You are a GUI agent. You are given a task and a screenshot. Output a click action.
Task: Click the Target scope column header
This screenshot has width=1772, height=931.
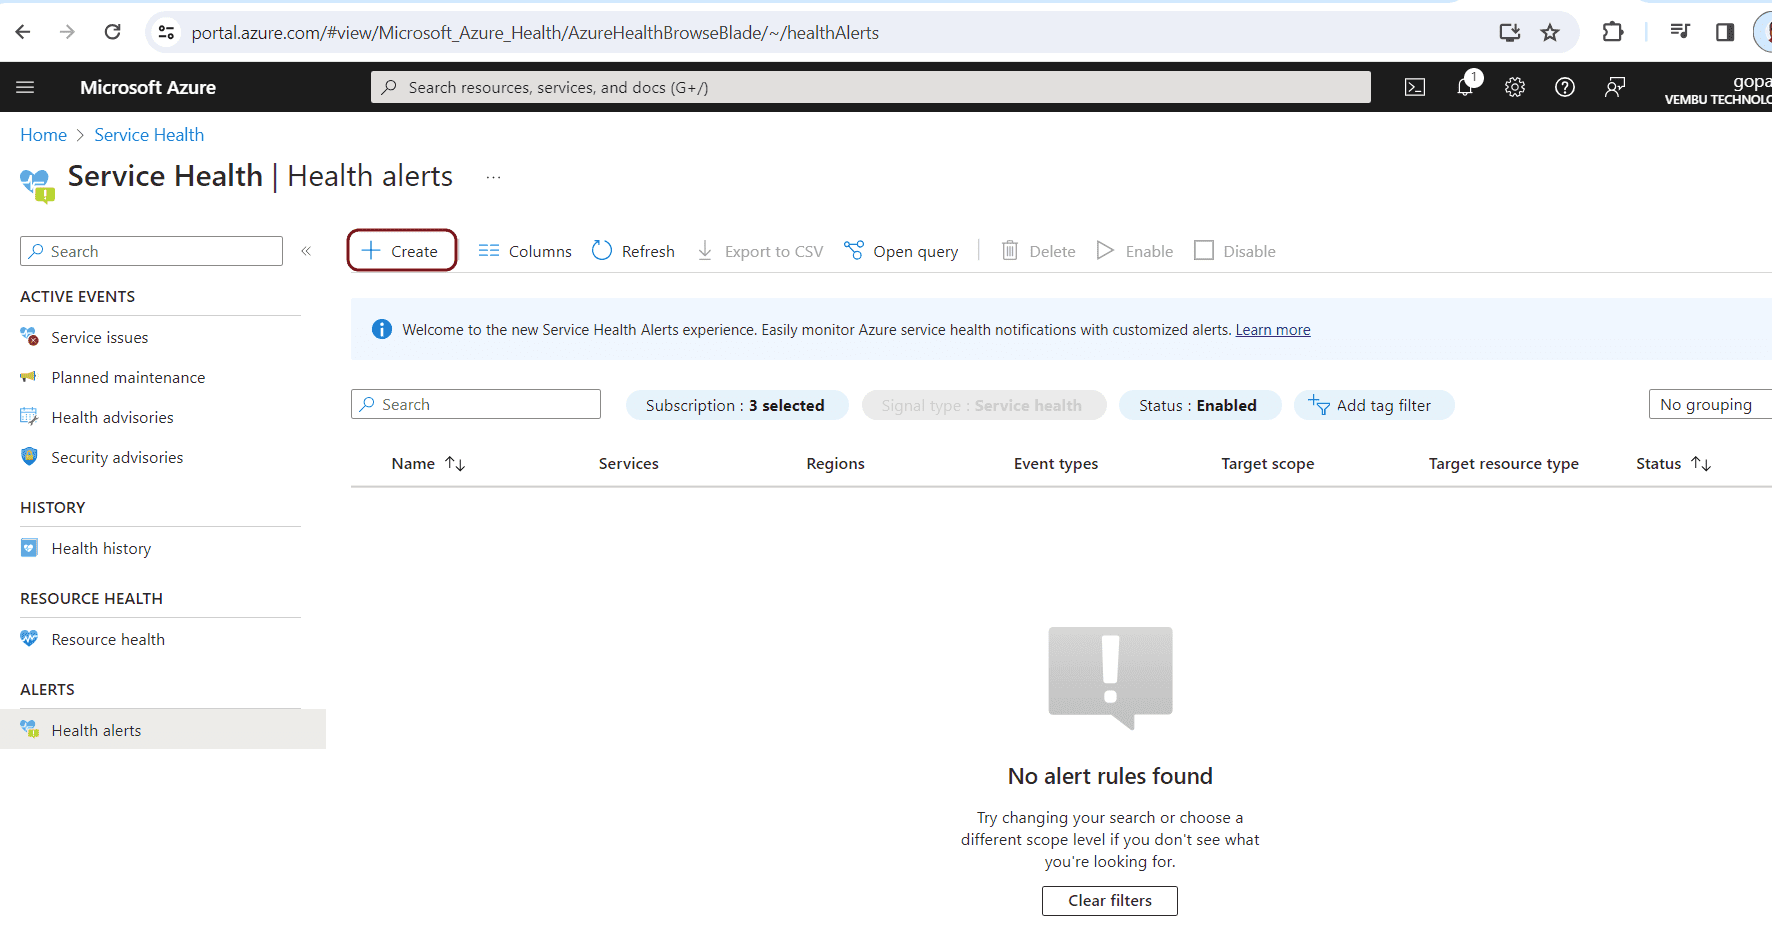[1268, 463]
